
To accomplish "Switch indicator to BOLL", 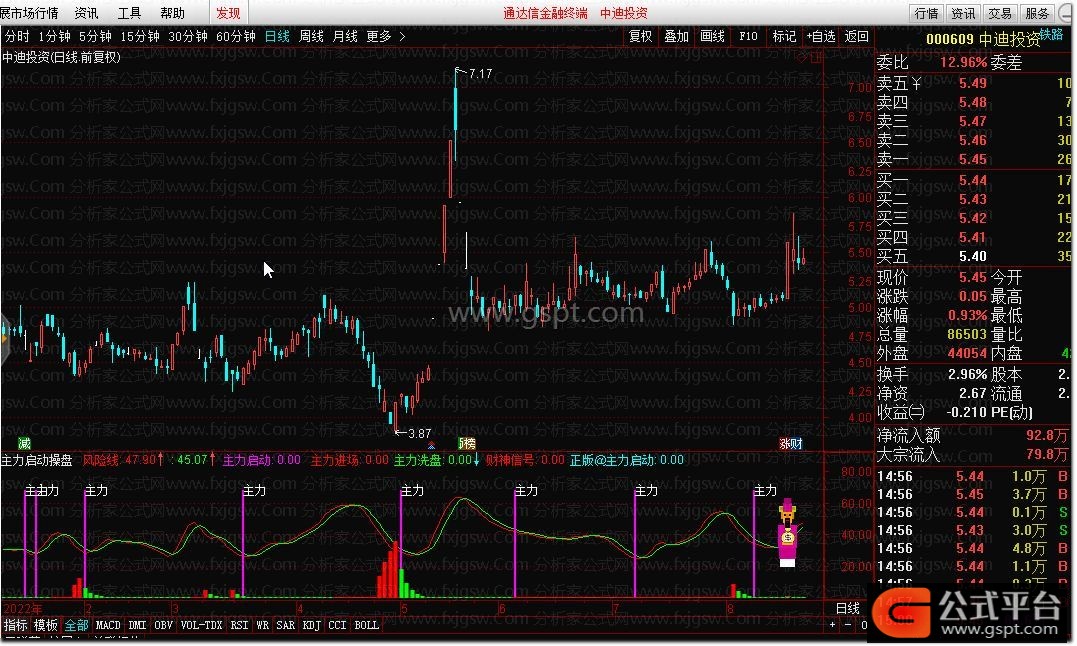I will pos(367,625).
